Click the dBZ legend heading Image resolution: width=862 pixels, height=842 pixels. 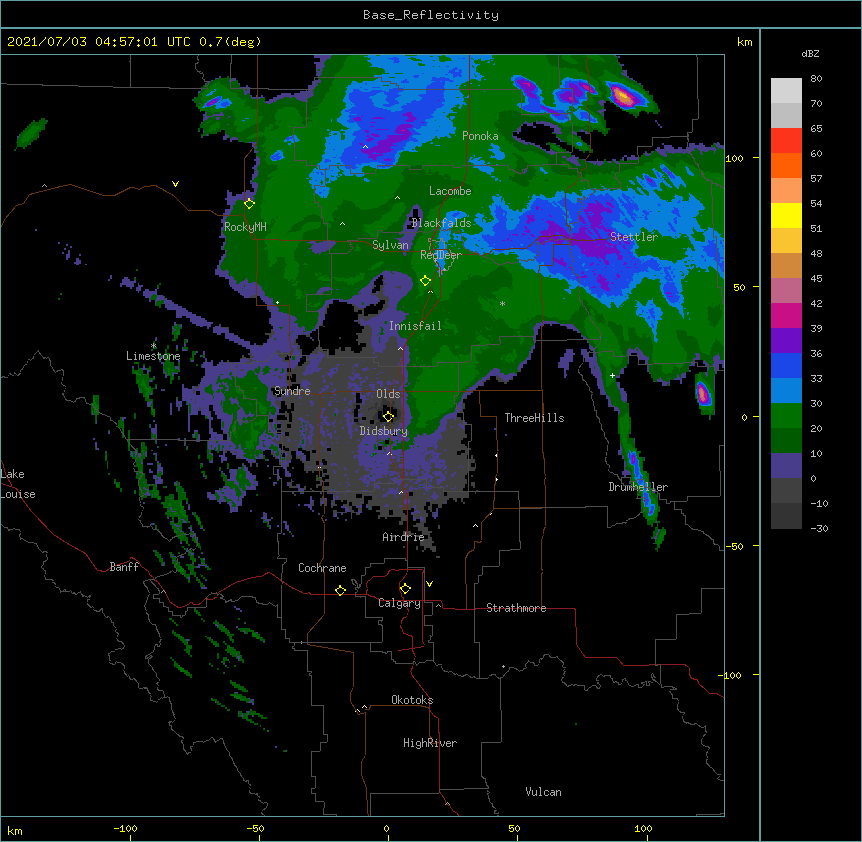point(810,54)
